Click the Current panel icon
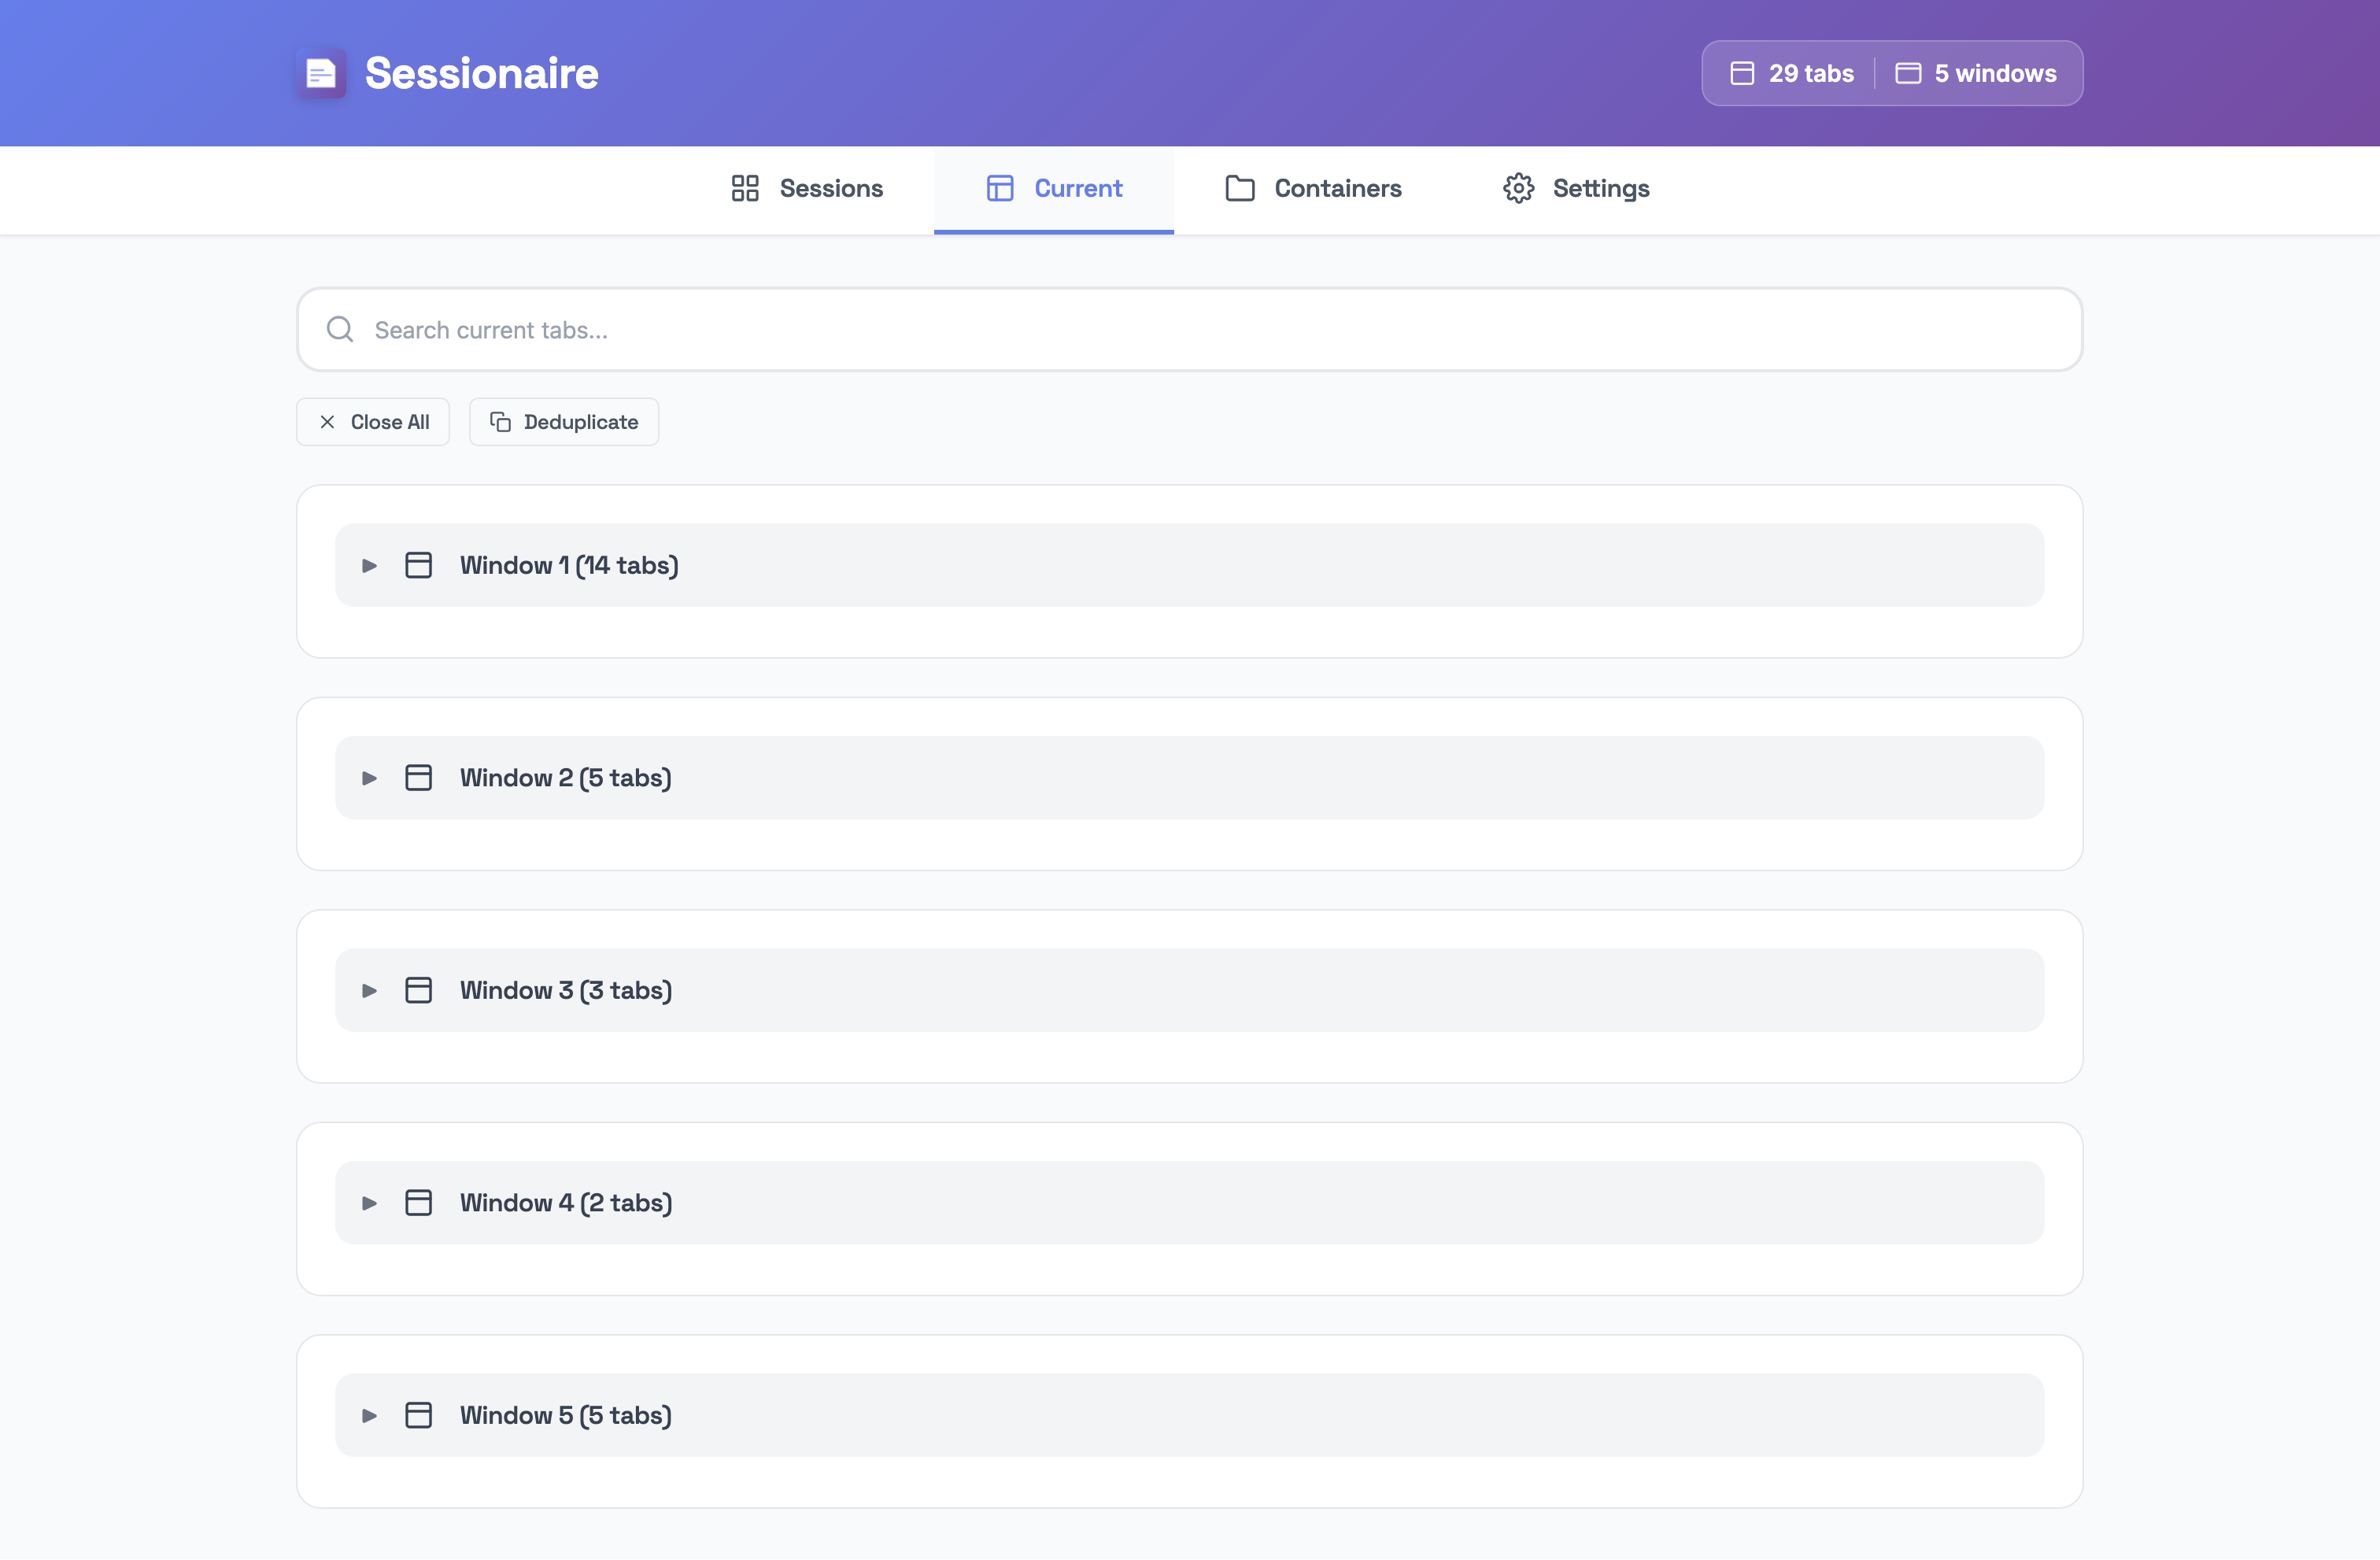Viewport: 2380px width, 1560px height. pyautogui.click(x=1000, y=188)
